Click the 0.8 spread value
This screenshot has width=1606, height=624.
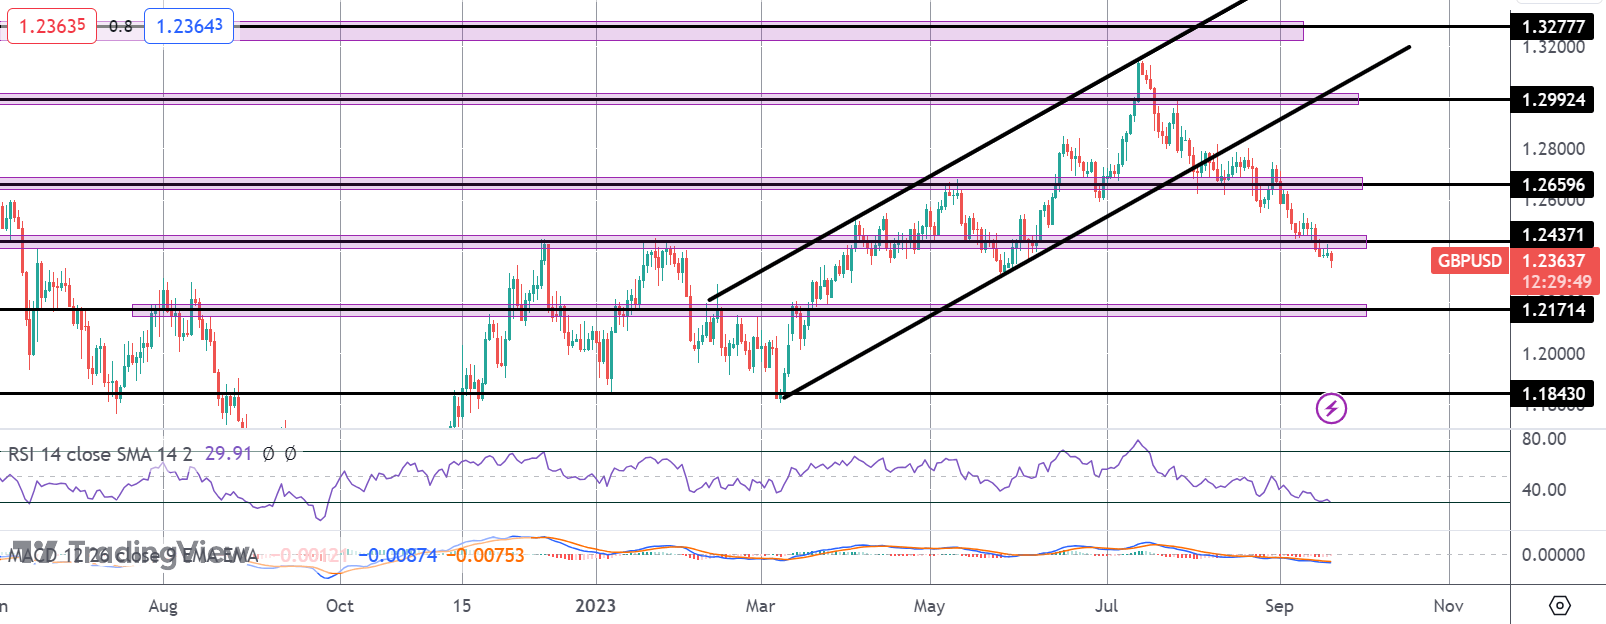click(x=121, y=26)
